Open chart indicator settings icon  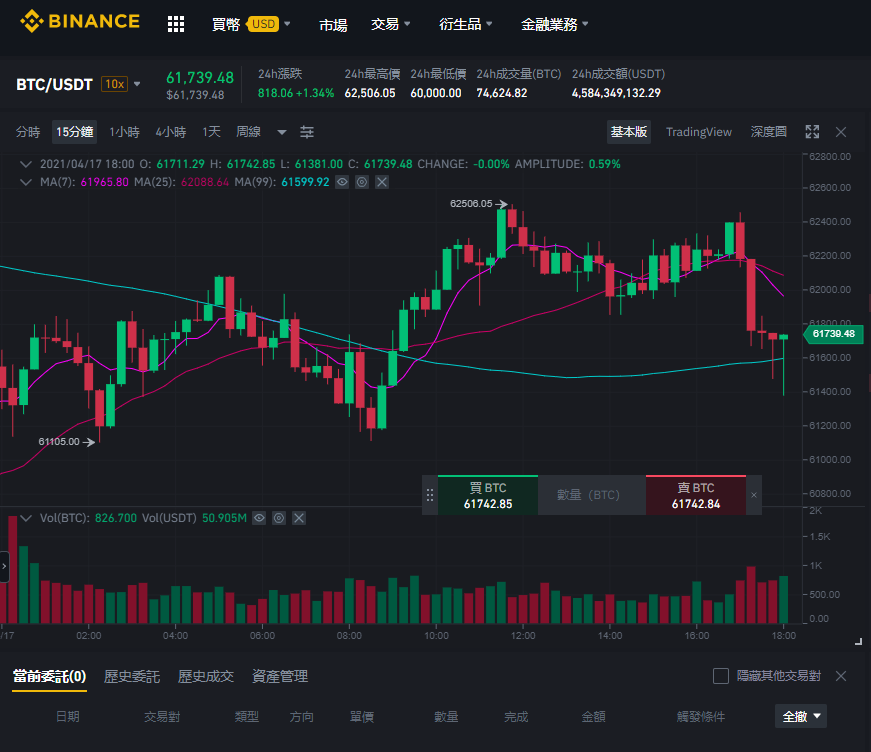click(307, 132)
